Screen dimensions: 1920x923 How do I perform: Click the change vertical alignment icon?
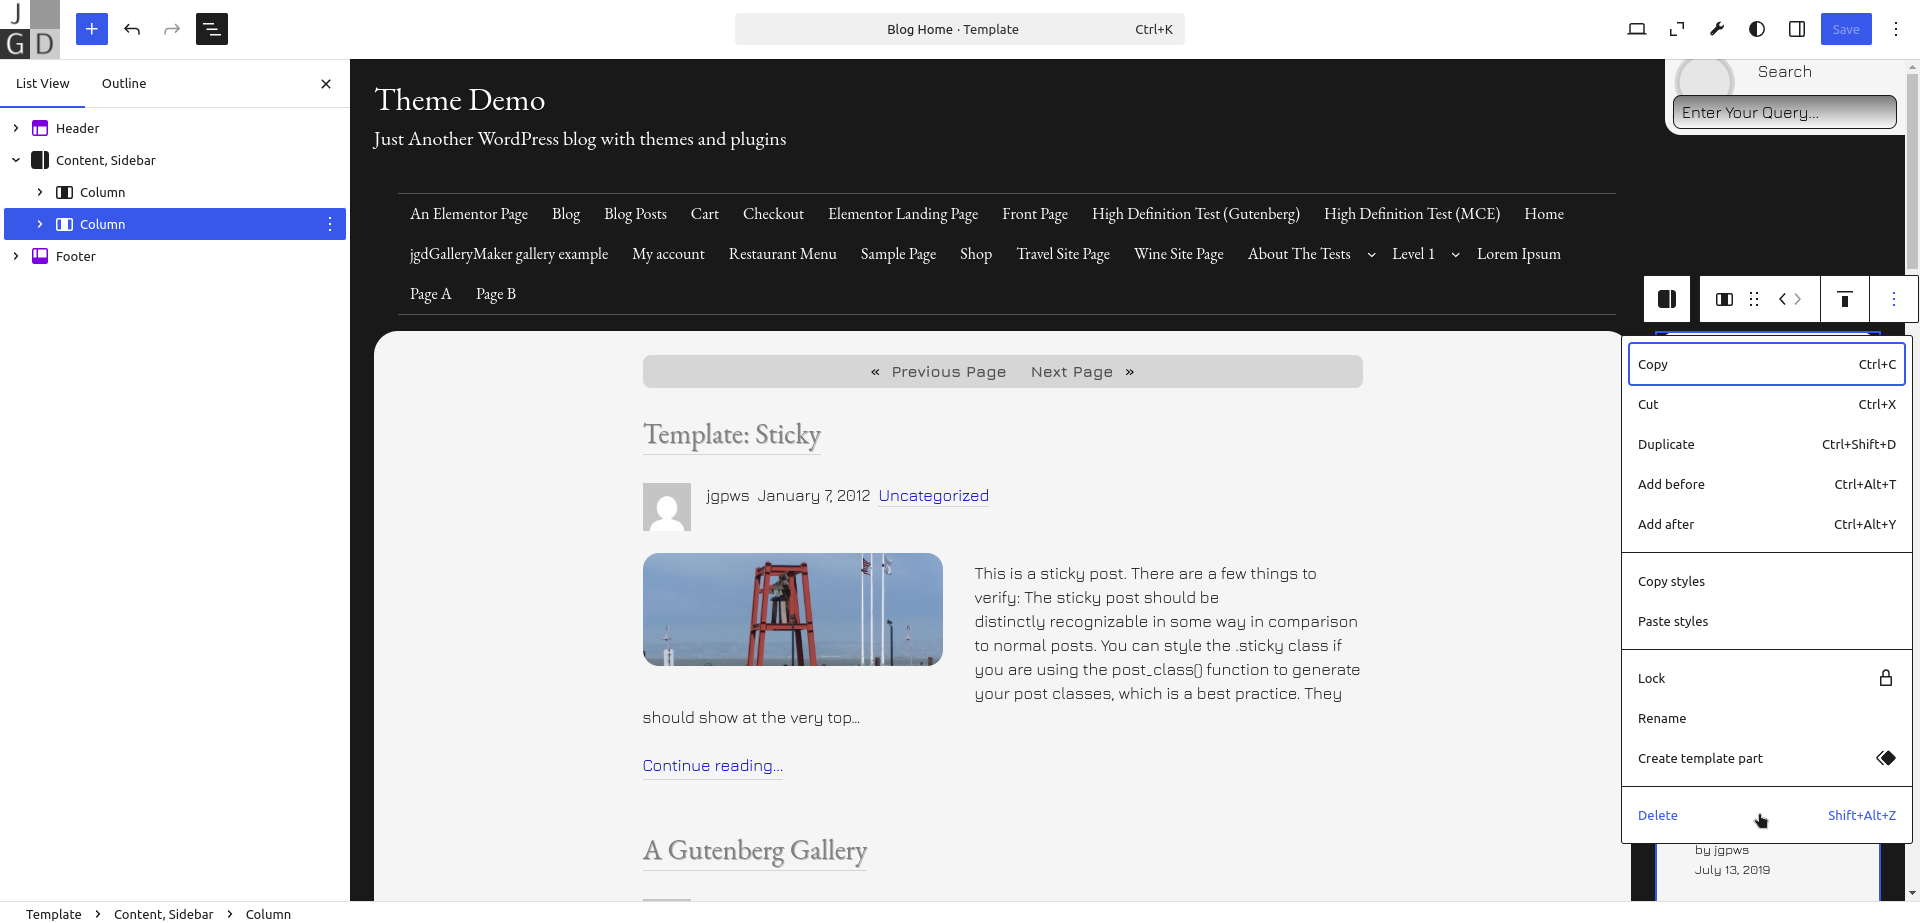pos(1845,299)
